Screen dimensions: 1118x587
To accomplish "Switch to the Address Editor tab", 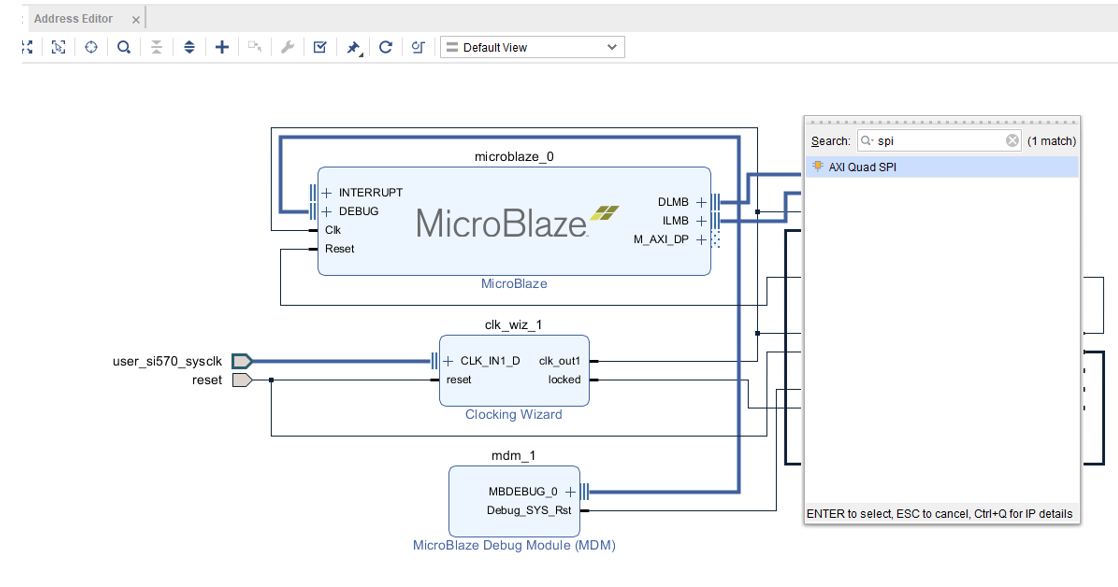I will [73, 19].
